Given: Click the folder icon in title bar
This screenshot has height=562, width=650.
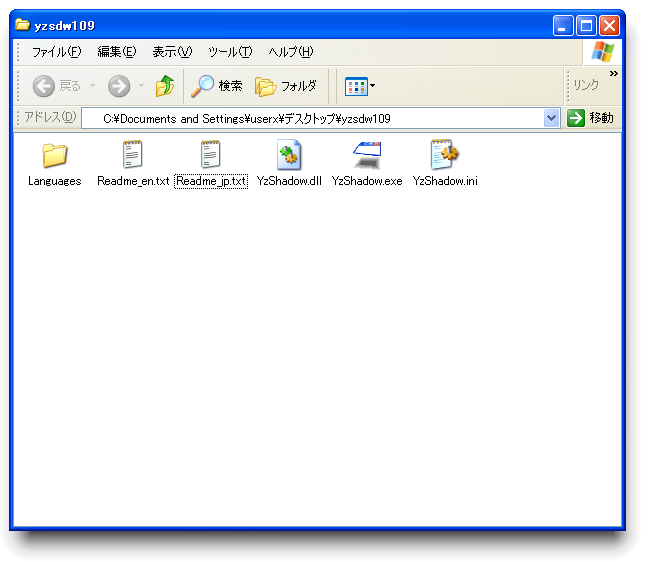Looking at the screenshot, I should click(22, 25).
